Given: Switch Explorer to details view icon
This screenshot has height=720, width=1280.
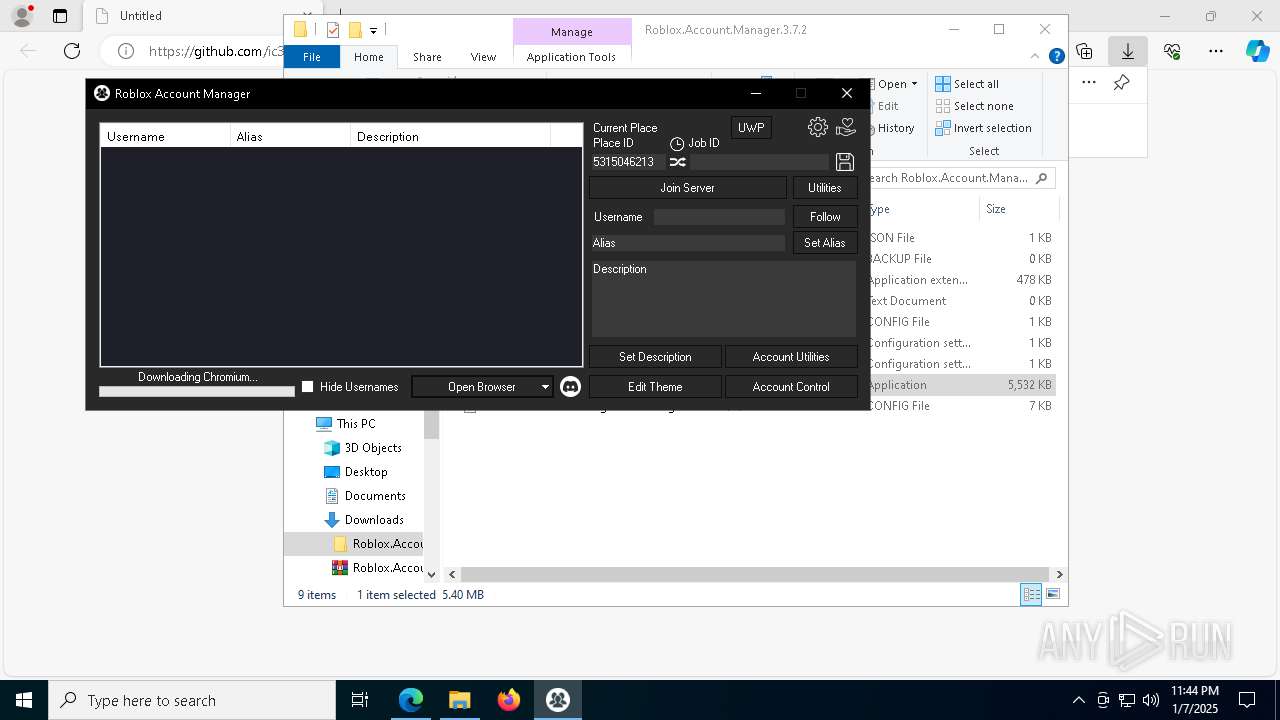Looking at the screenshot, I should point(1031,594).
